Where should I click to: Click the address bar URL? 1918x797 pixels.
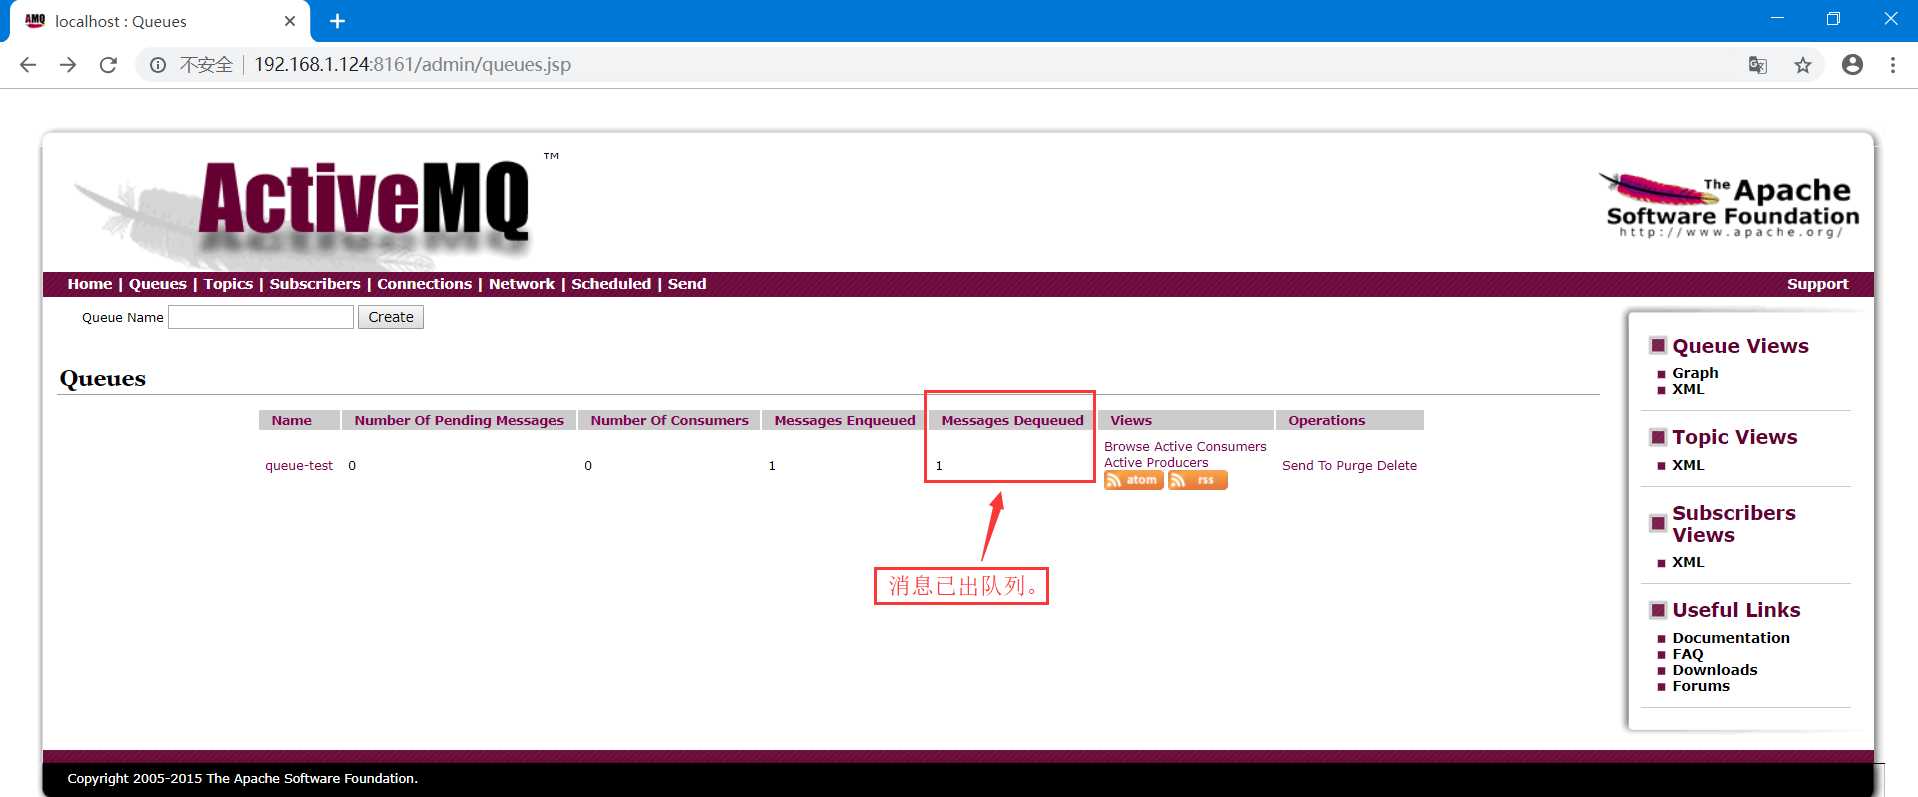pyautogui.click(x=412, y=65)
